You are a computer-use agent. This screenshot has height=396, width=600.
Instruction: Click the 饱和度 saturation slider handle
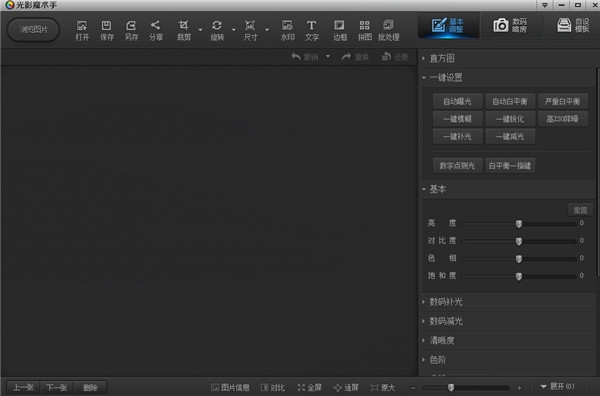pyautogui.click(x=518, y=276)
